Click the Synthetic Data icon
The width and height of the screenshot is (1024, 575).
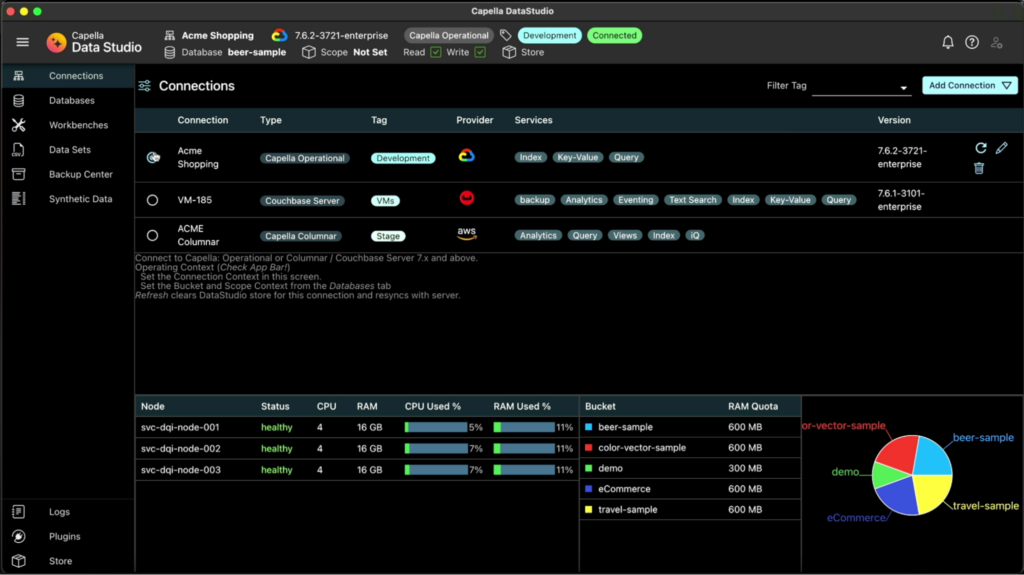point(18,199)
